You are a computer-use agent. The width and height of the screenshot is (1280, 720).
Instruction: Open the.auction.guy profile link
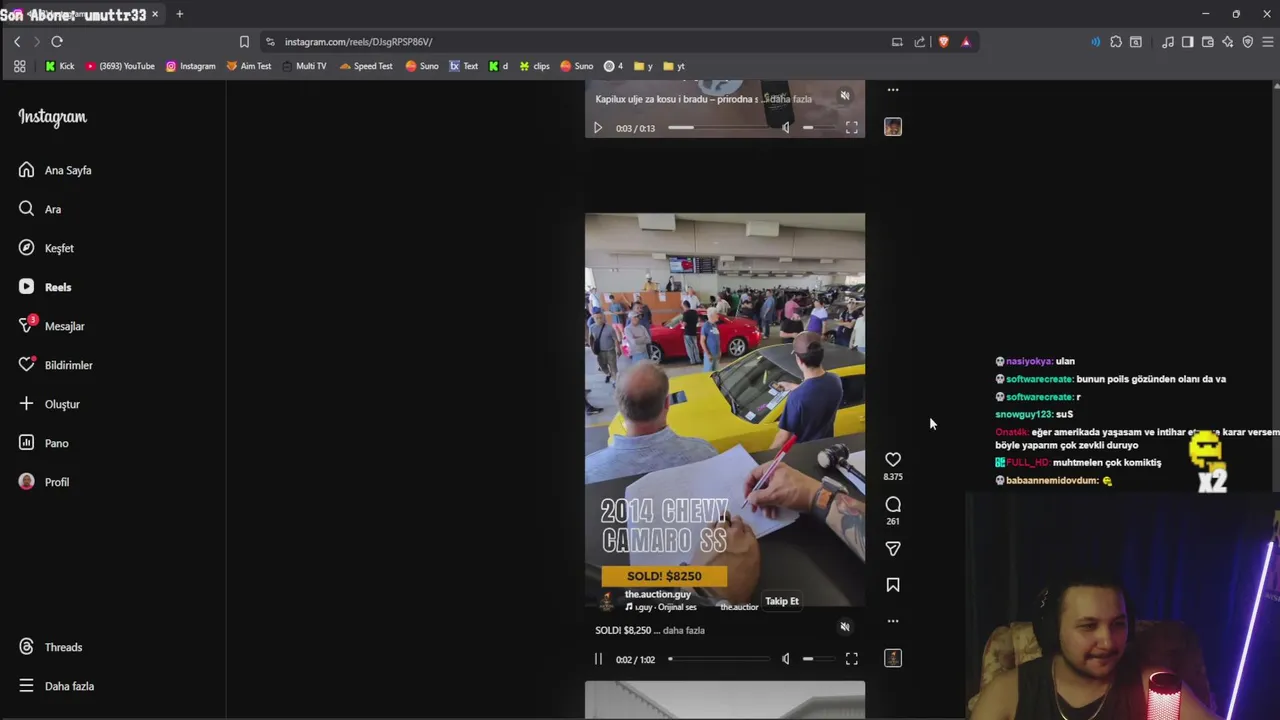pos(658,594)
